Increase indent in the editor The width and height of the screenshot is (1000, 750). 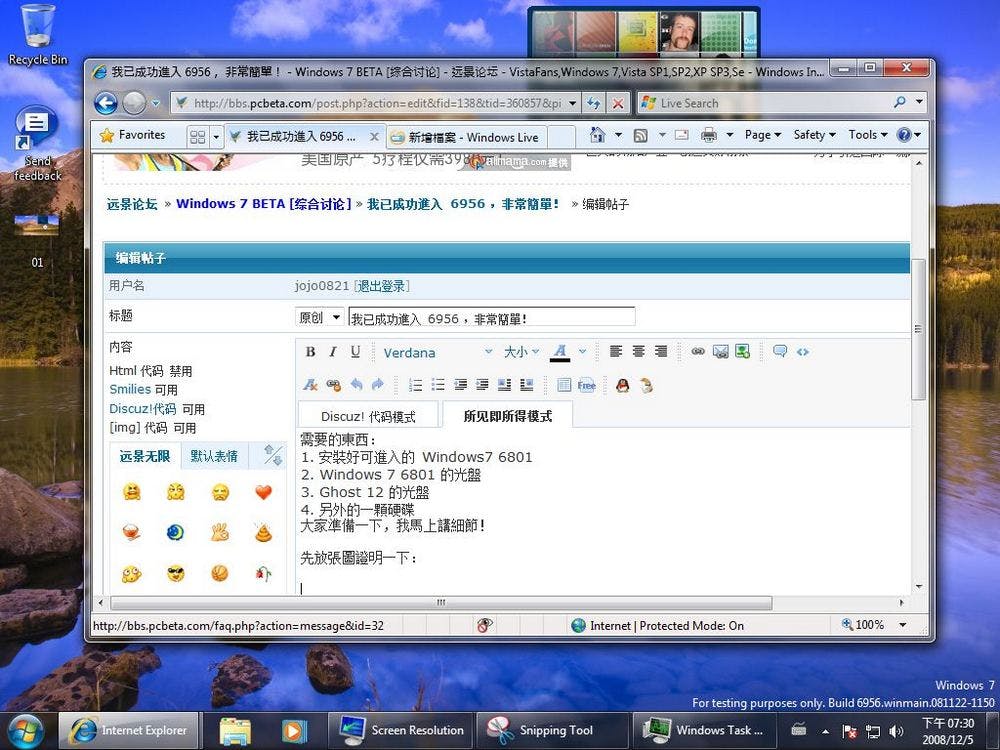click(483, 385)
